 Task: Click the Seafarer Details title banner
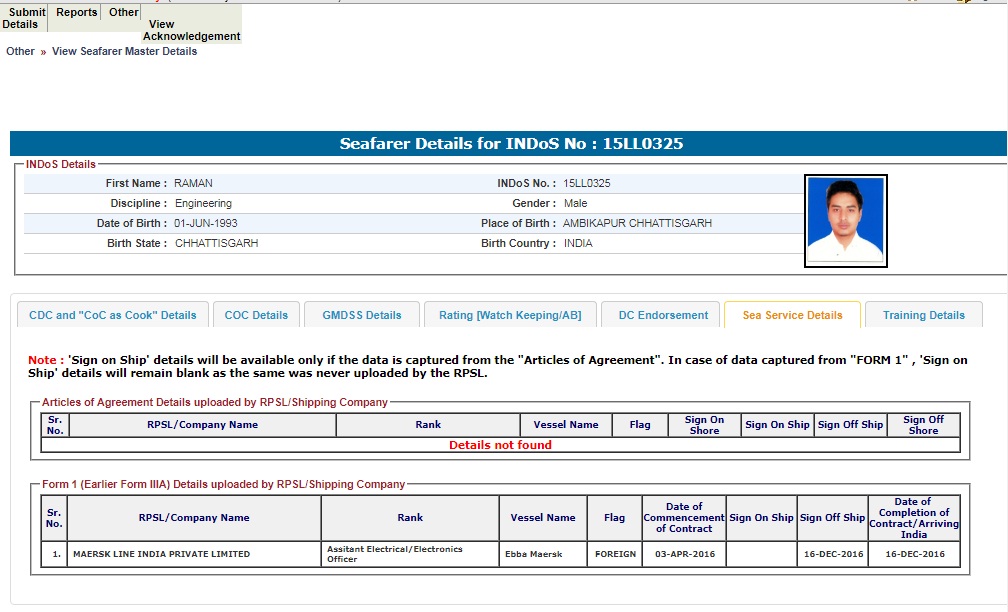pyautogui.click(x=510, y=144)
